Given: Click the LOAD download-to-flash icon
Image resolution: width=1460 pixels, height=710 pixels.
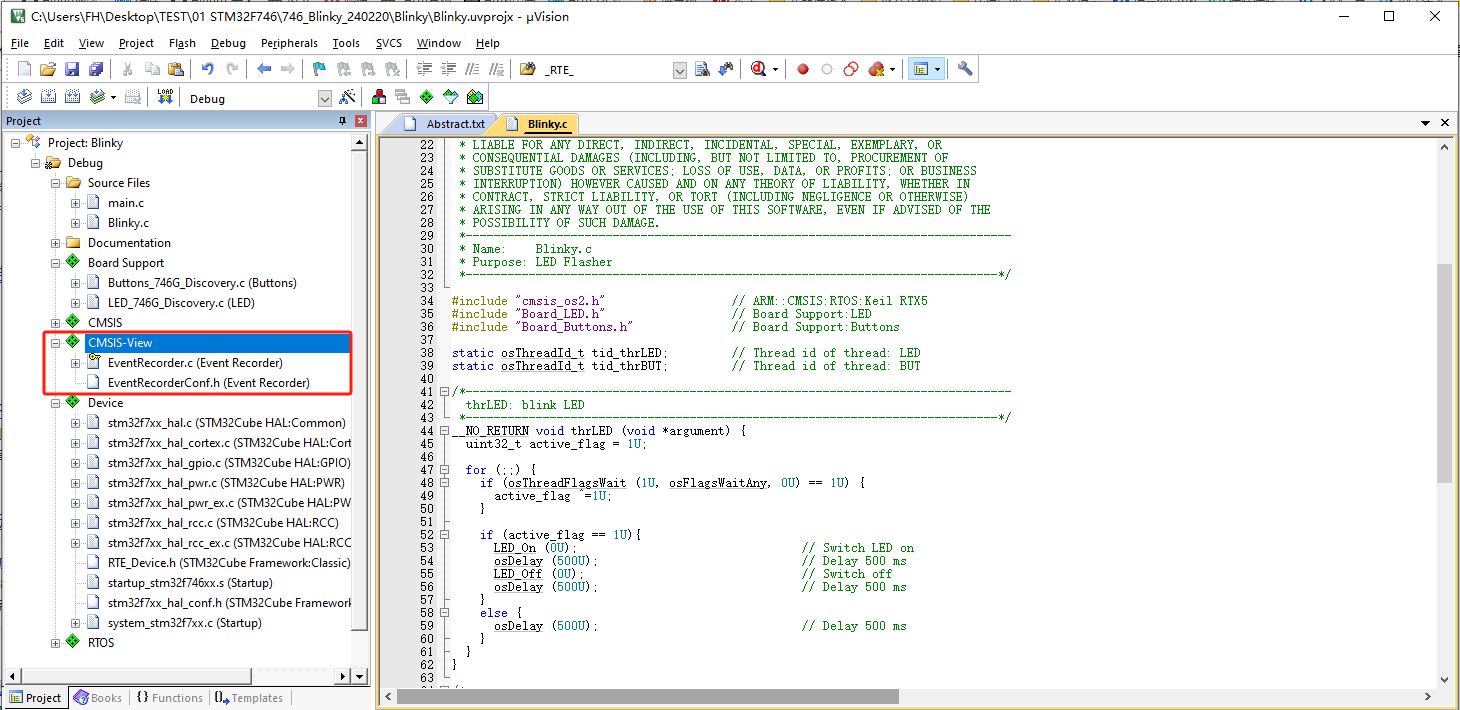Looking at the screenshot, I should [165, 97].
